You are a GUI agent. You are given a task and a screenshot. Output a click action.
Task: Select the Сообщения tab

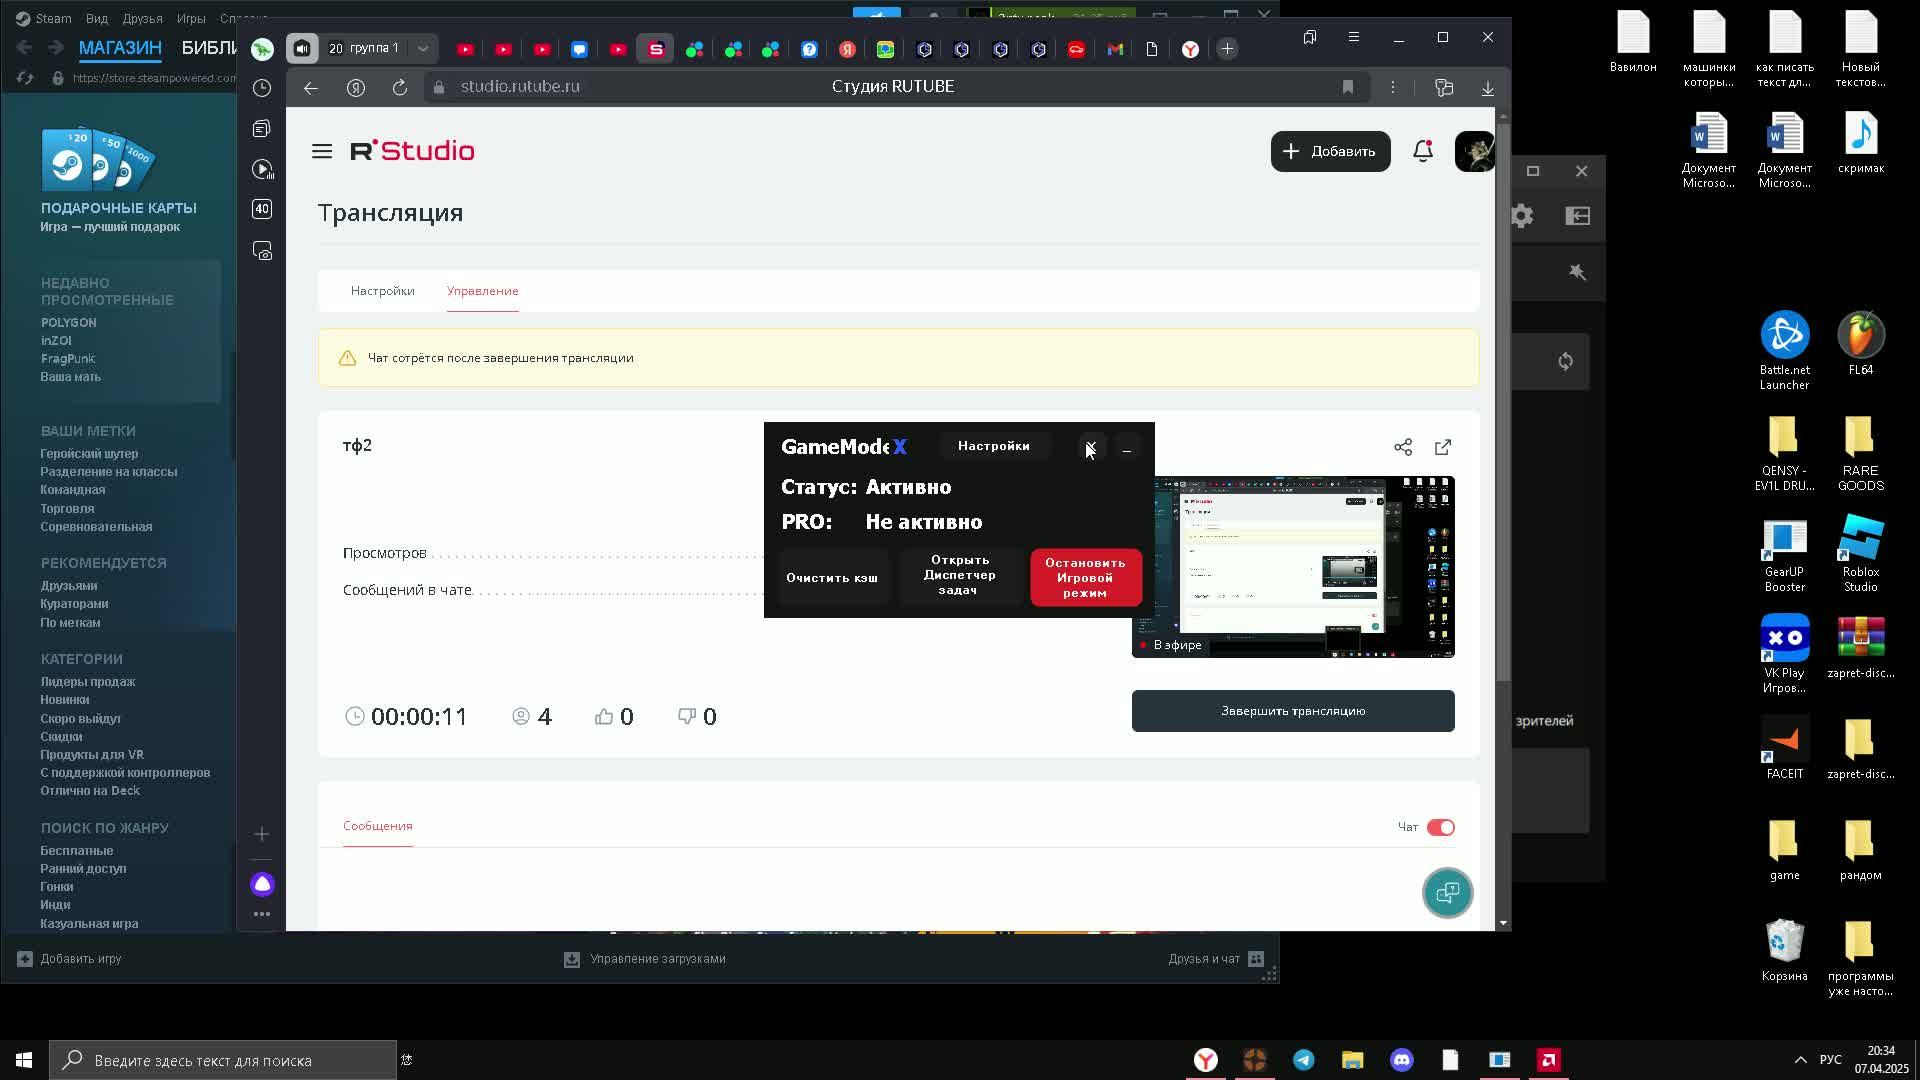pos(377,826)
